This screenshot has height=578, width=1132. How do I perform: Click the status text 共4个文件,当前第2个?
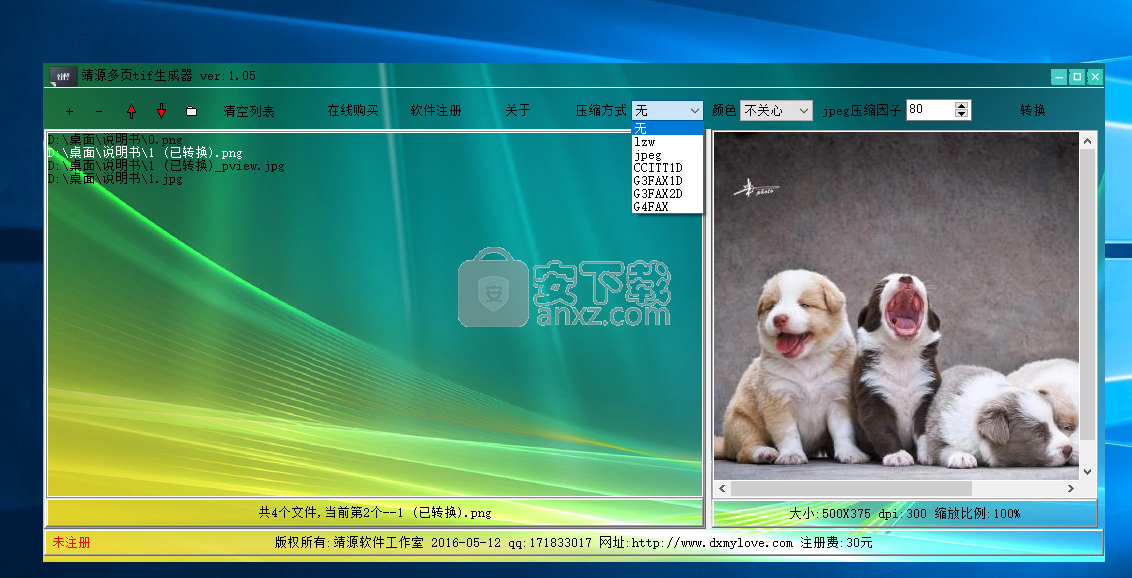click(x=375, y=513)
